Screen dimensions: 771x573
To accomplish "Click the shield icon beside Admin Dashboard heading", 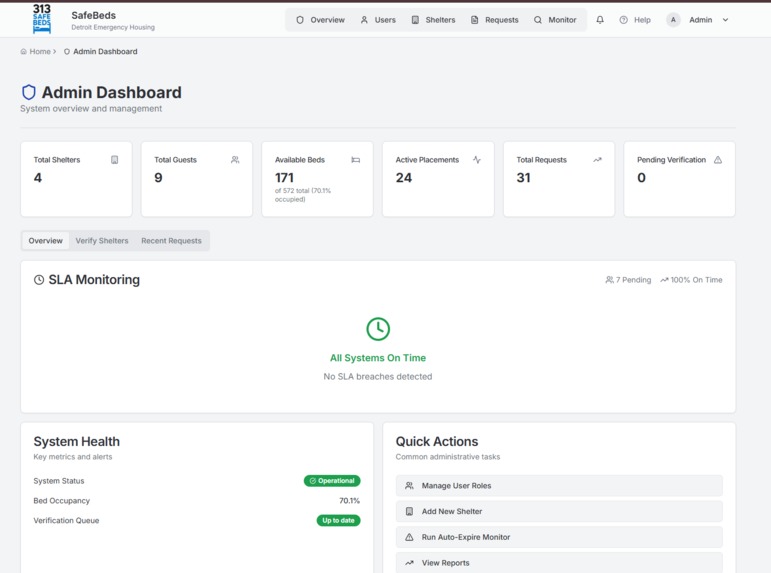I will coord(29,92).
